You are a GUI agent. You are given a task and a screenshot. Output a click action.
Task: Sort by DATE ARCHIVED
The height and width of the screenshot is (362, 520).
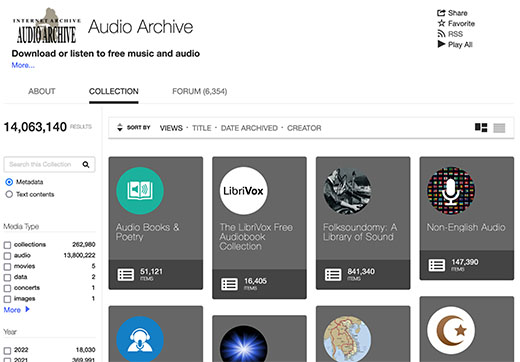click(x=249, y=128)
